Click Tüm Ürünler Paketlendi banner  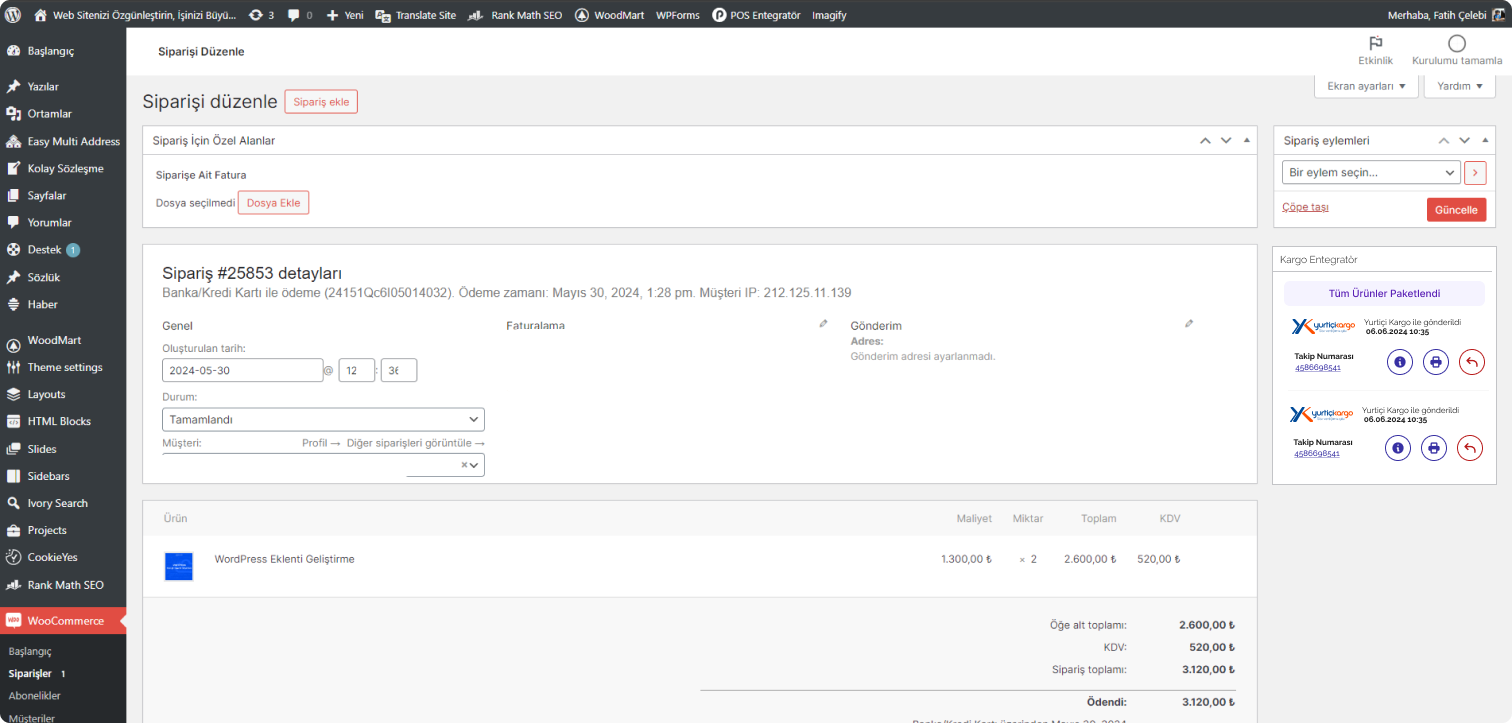(x=1384, y=293)
